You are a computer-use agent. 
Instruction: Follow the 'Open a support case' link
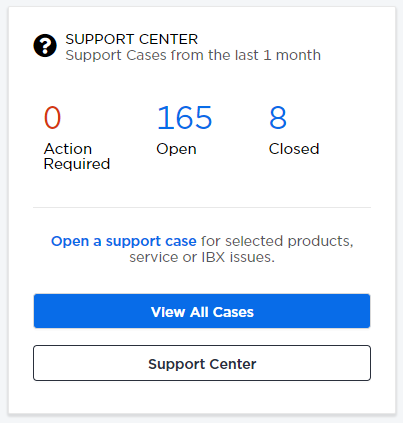124,241
